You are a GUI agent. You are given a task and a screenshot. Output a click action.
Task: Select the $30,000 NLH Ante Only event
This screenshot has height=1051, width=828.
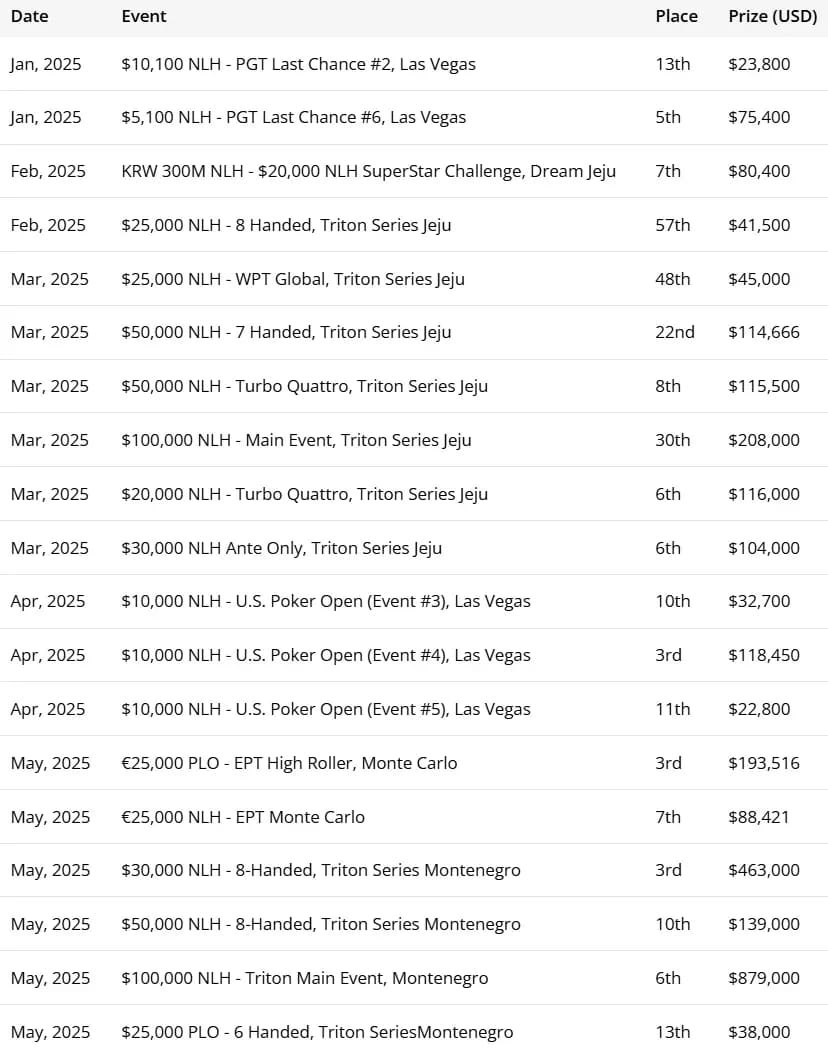[x=281, y=548]
